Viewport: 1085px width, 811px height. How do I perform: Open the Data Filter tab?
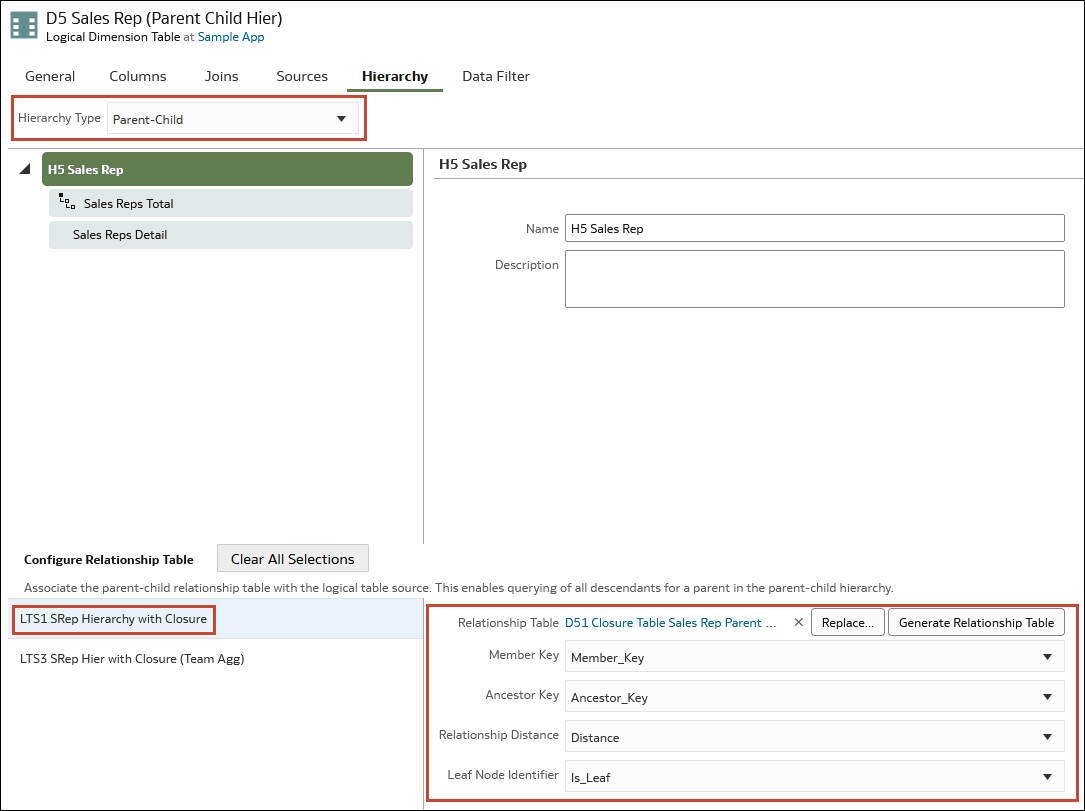[496, 76]
